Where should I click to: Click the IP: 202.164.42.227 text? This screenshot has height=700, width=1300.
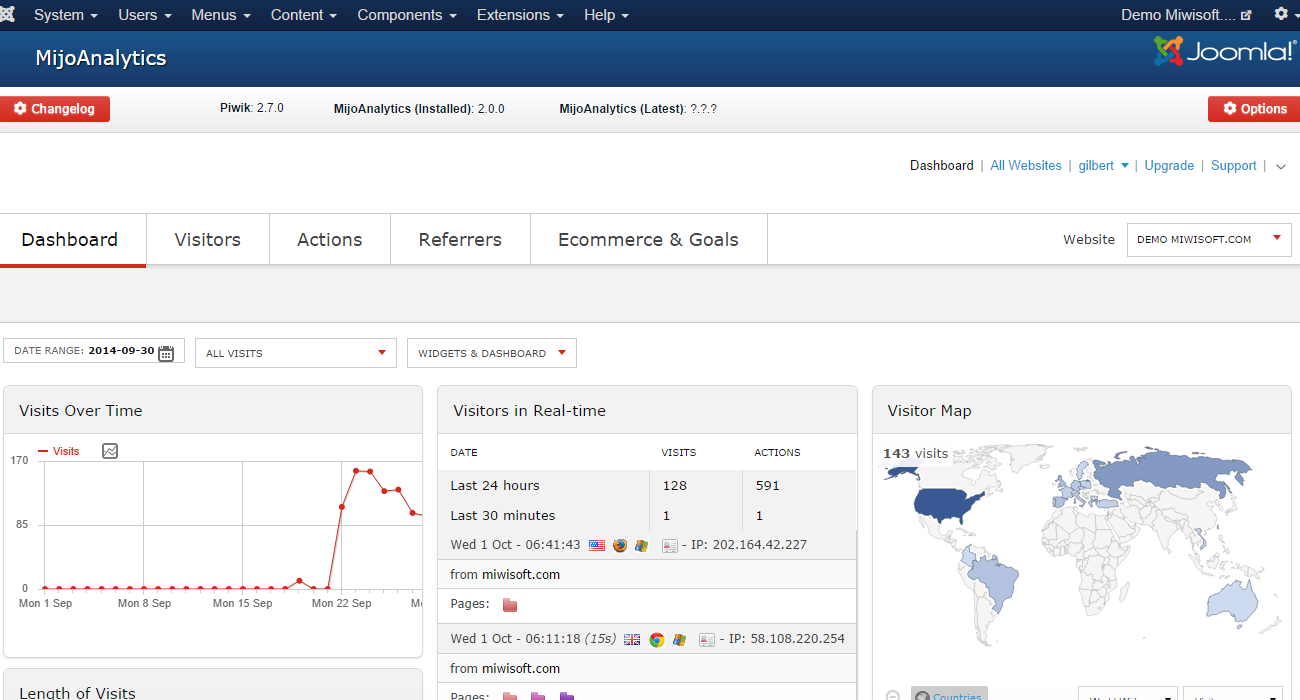click(749, 545)
